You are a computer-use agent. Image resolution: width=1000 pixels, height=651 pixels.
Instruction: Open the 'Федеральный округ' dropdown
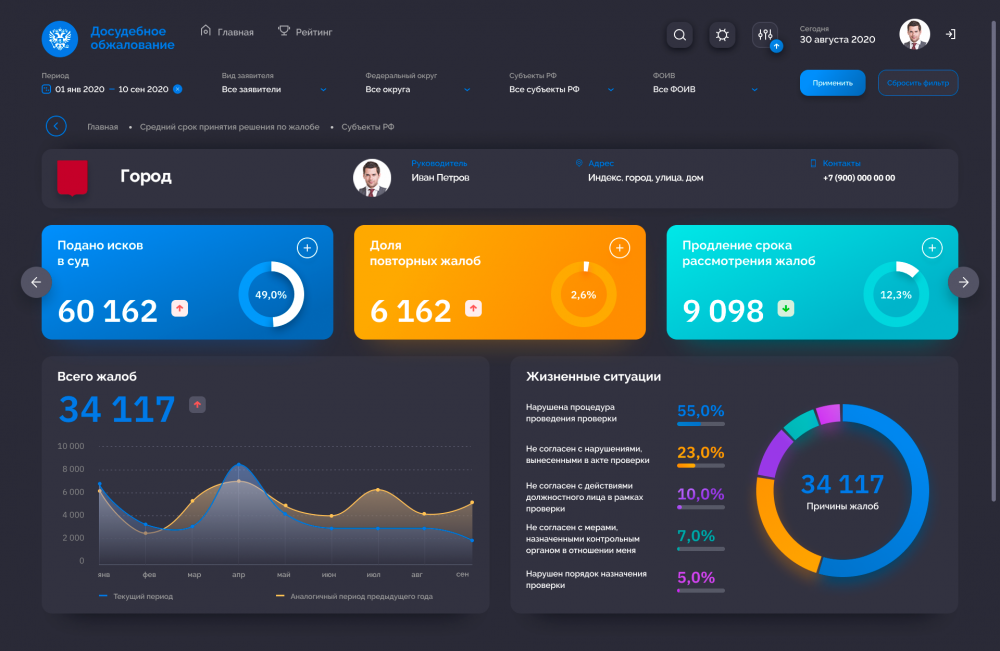[x=417, y=89]
